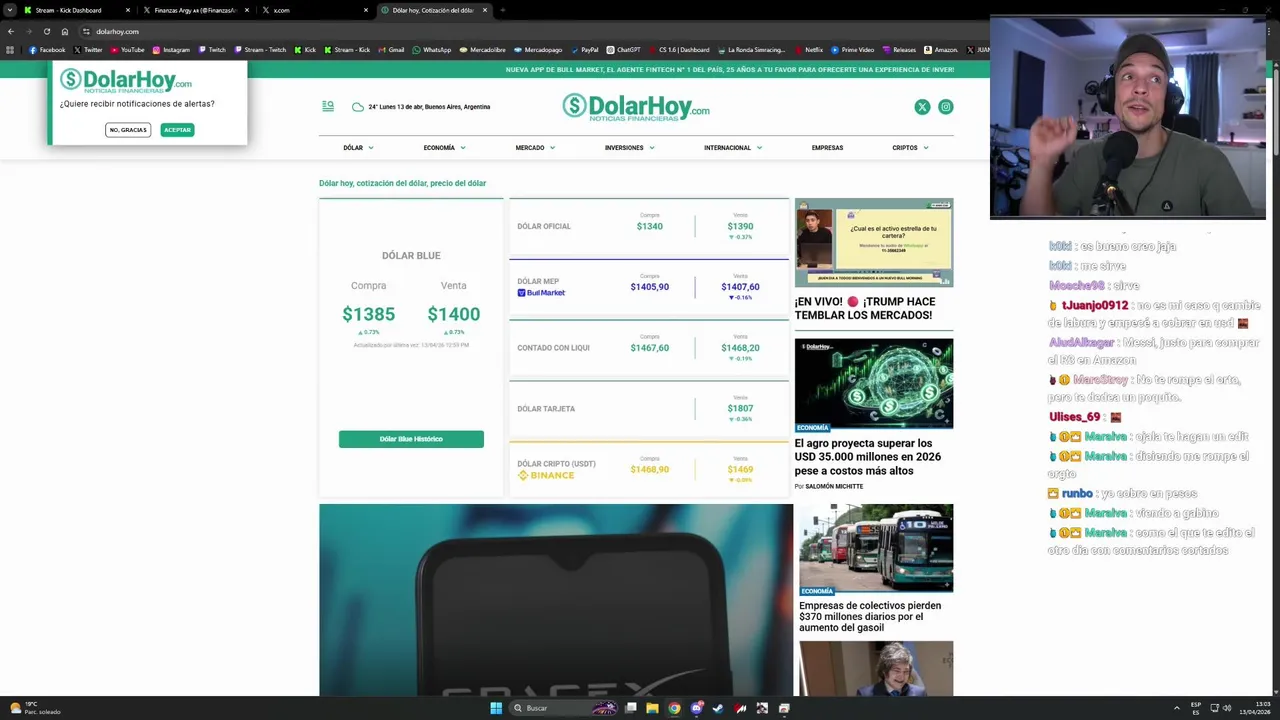1280x720 pixels.
Task: Open Dólar Blue Histórico
Action: coord(411,439)
